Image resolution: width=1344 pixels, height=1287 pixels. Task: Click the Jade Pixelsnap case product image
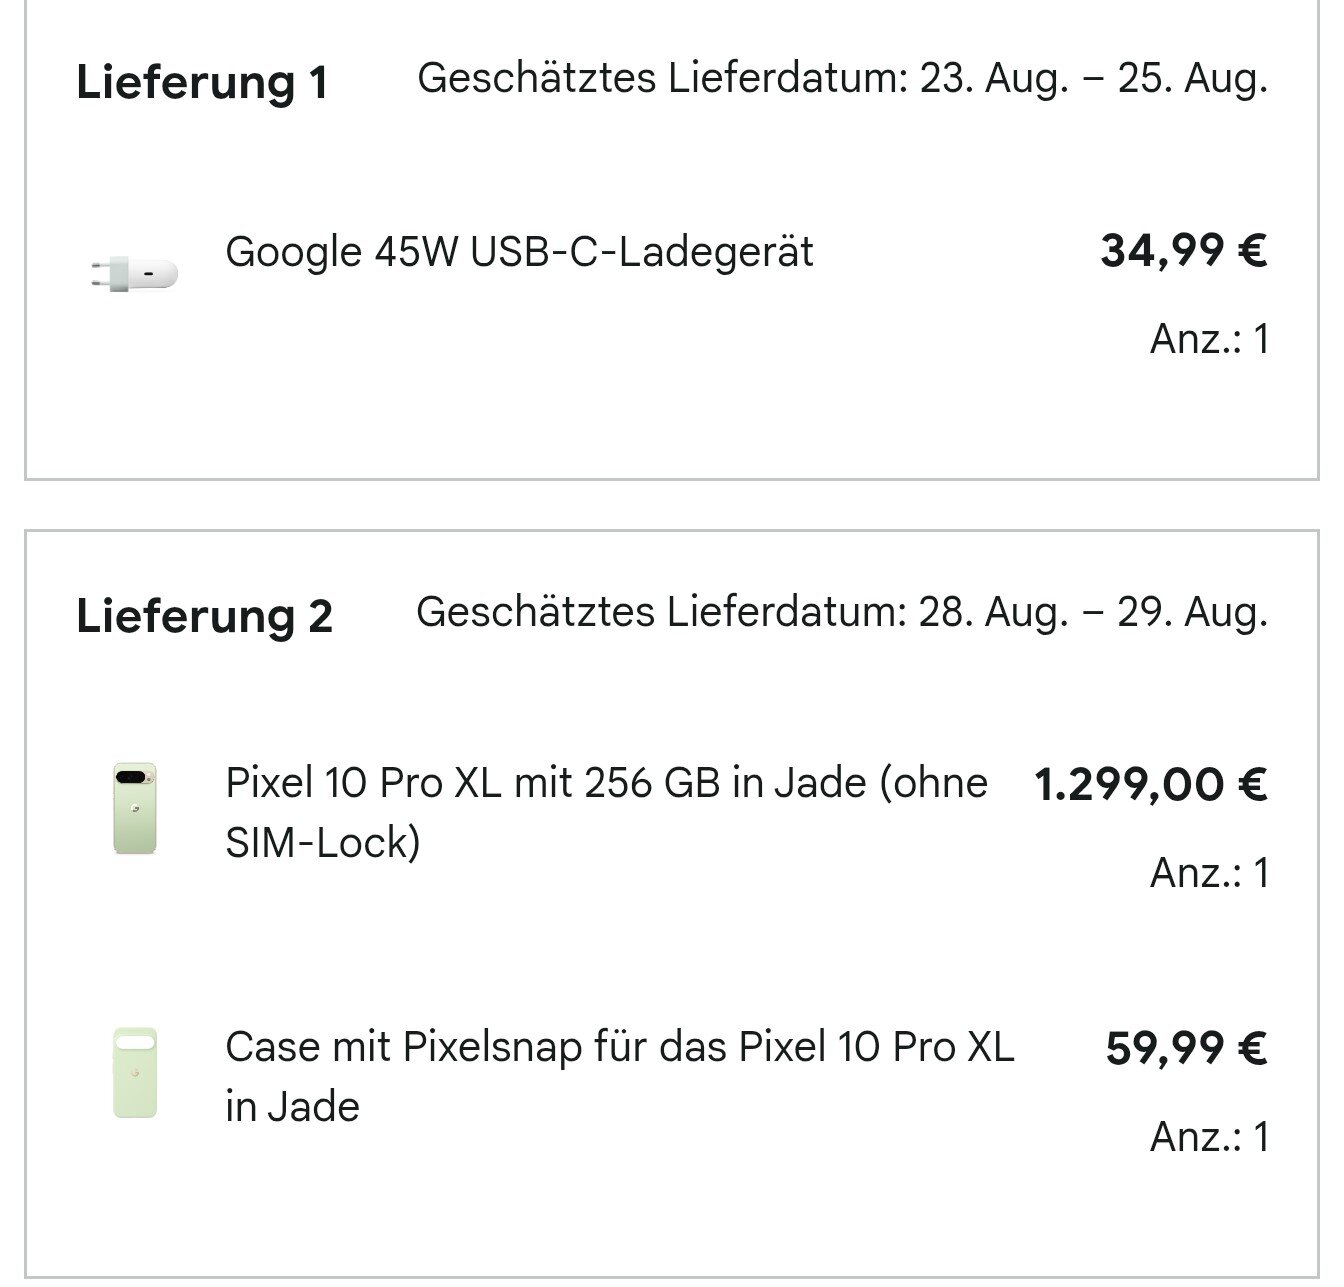[x=135, y=1072]
